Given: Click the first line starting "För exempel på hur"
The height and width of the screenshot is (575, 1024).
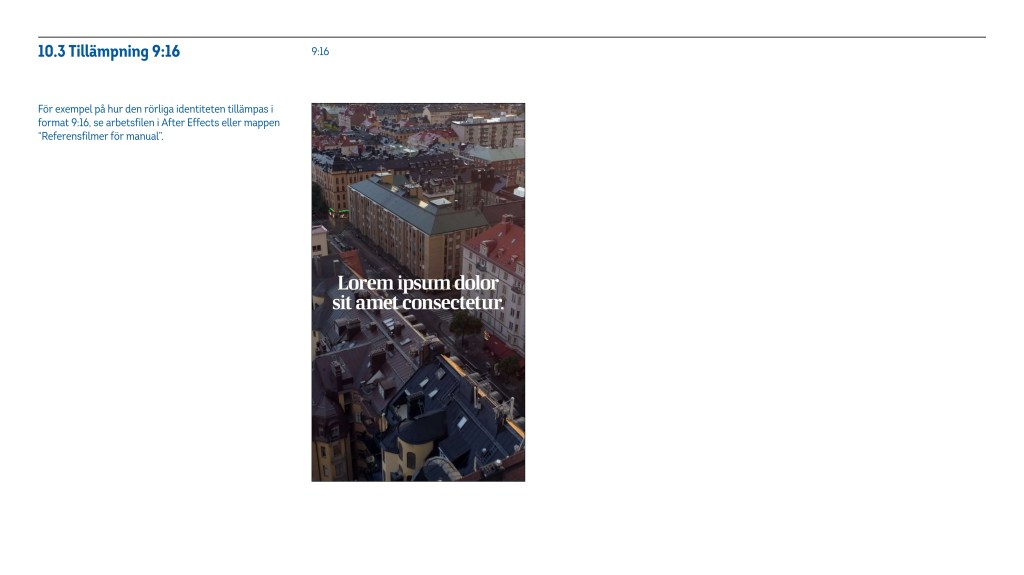Looking at the screenshot, I should 155,108.
